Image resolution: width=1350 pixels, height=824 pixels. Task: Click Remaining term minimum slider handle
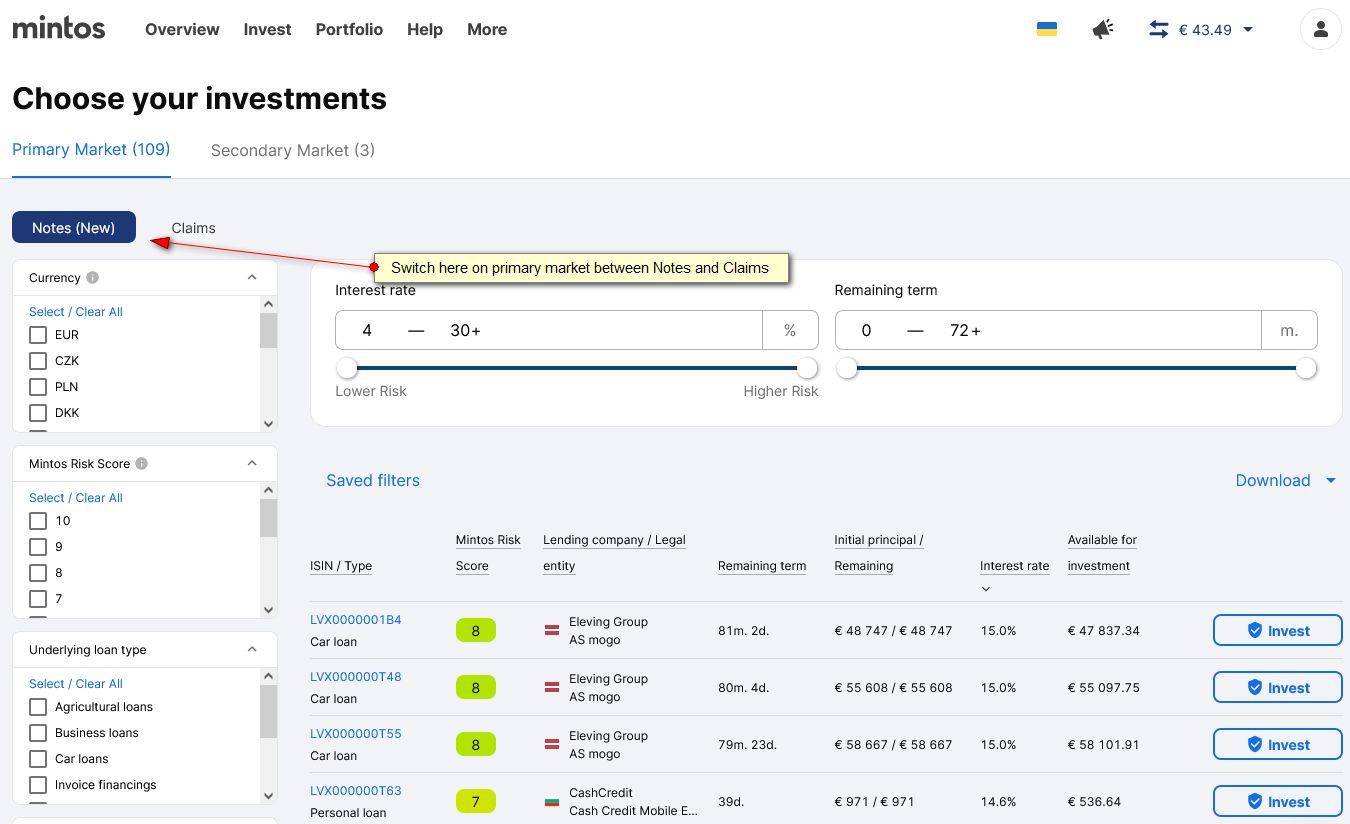pos(847,368)
